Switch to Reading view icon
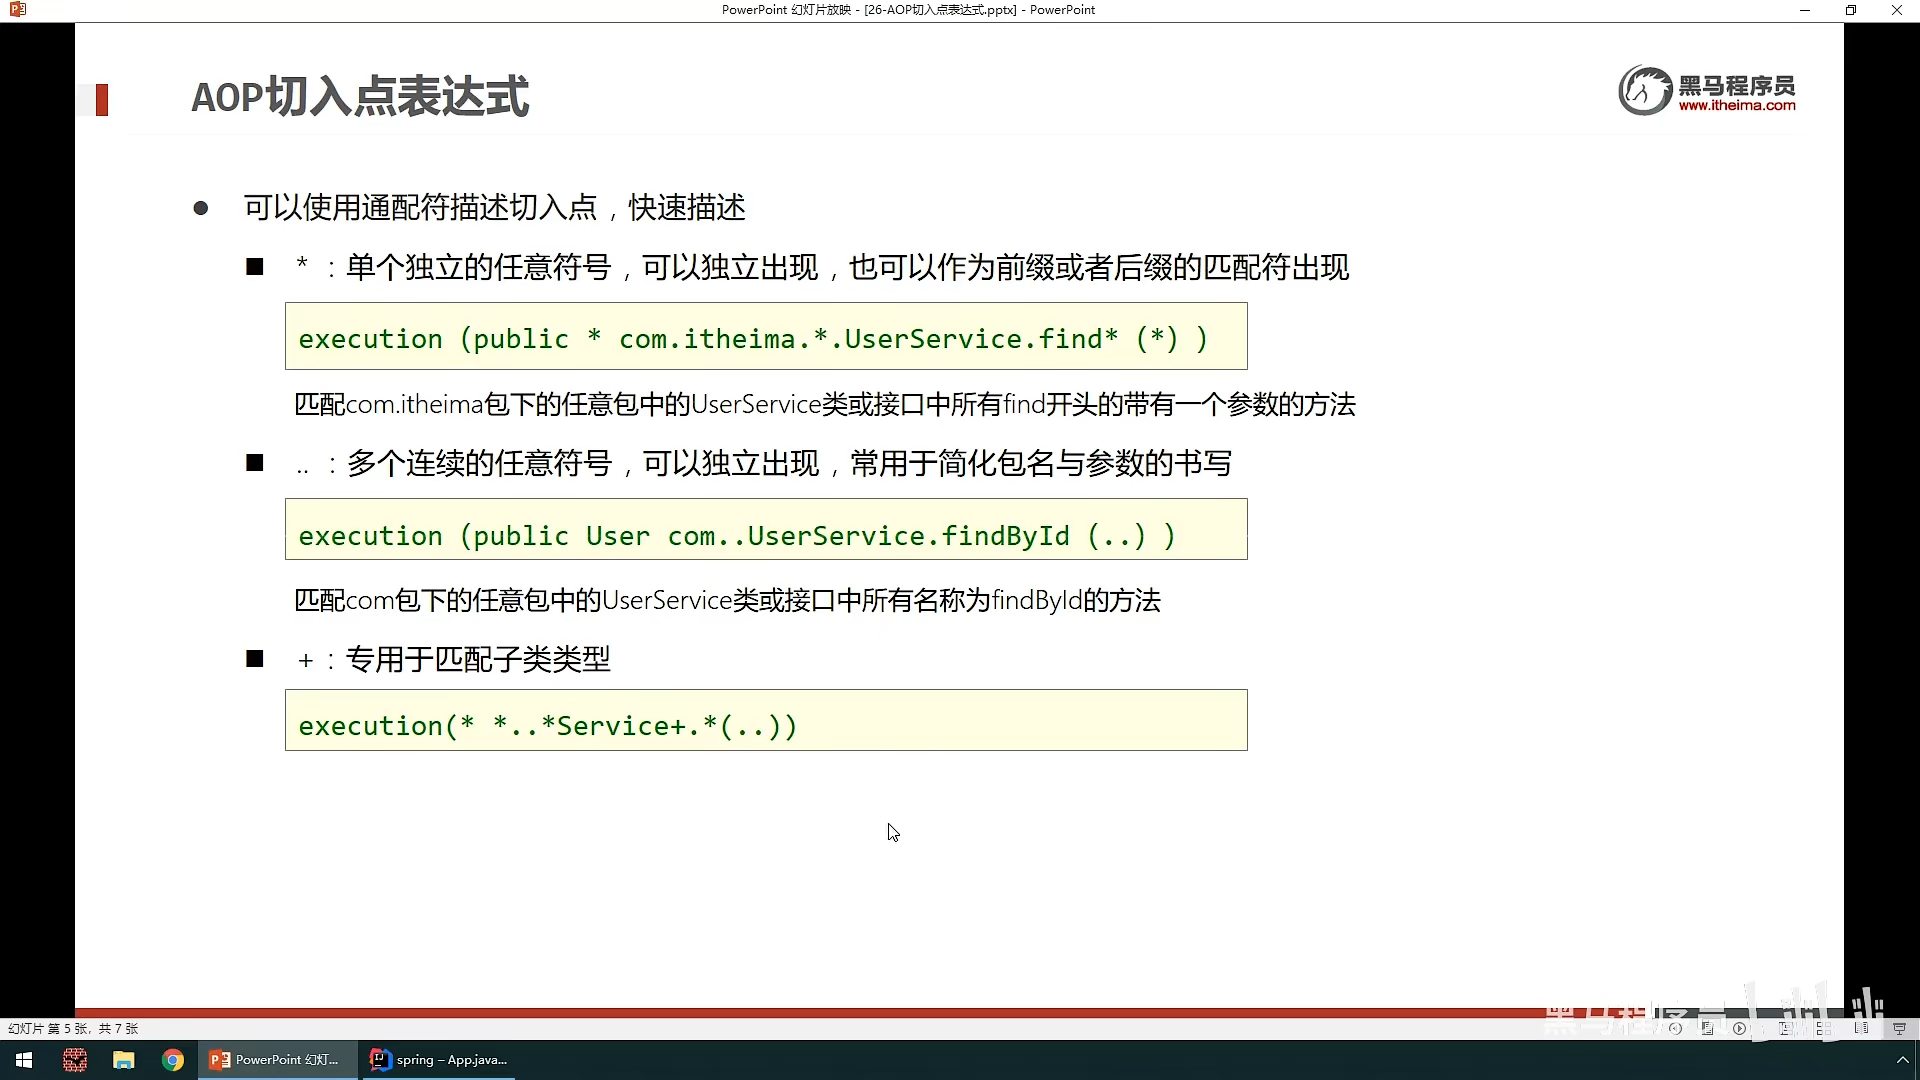Image resolution: width=1920 pixels, height=1080 pixels. 1861,1028
